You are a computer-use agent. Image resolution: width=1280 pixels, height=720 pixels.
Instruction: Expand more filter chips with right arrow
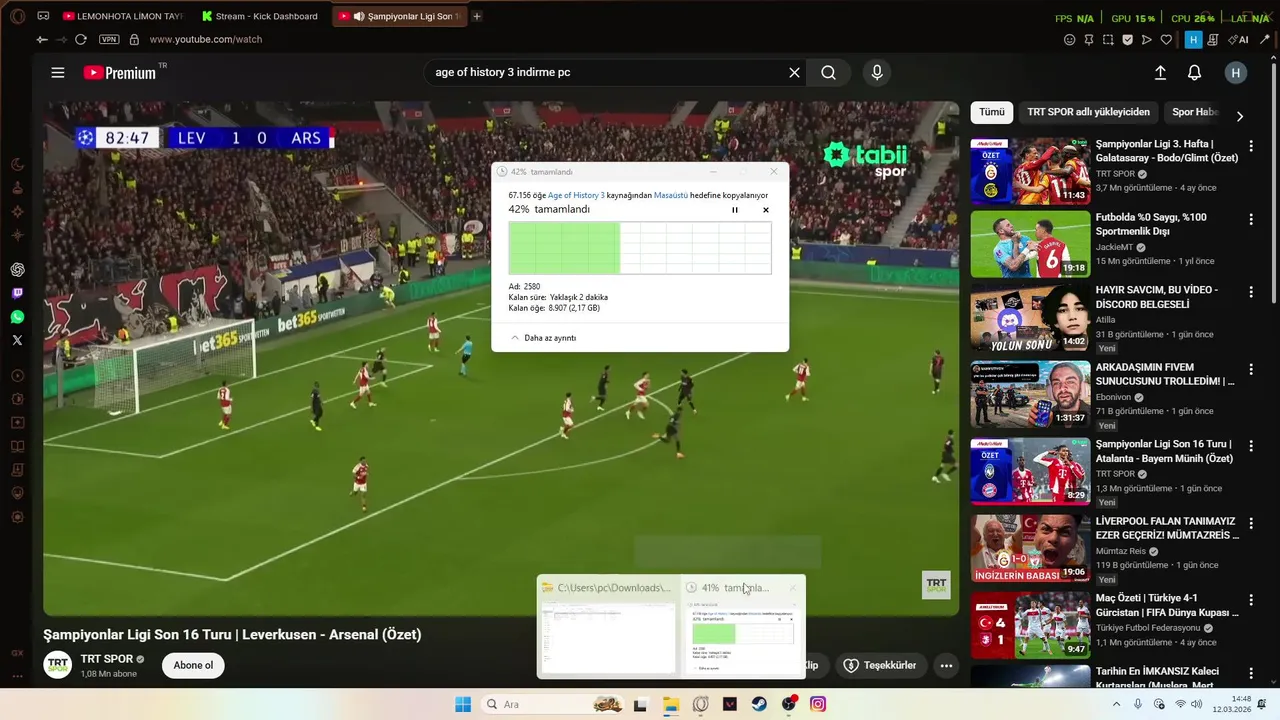coord(1240,116)
